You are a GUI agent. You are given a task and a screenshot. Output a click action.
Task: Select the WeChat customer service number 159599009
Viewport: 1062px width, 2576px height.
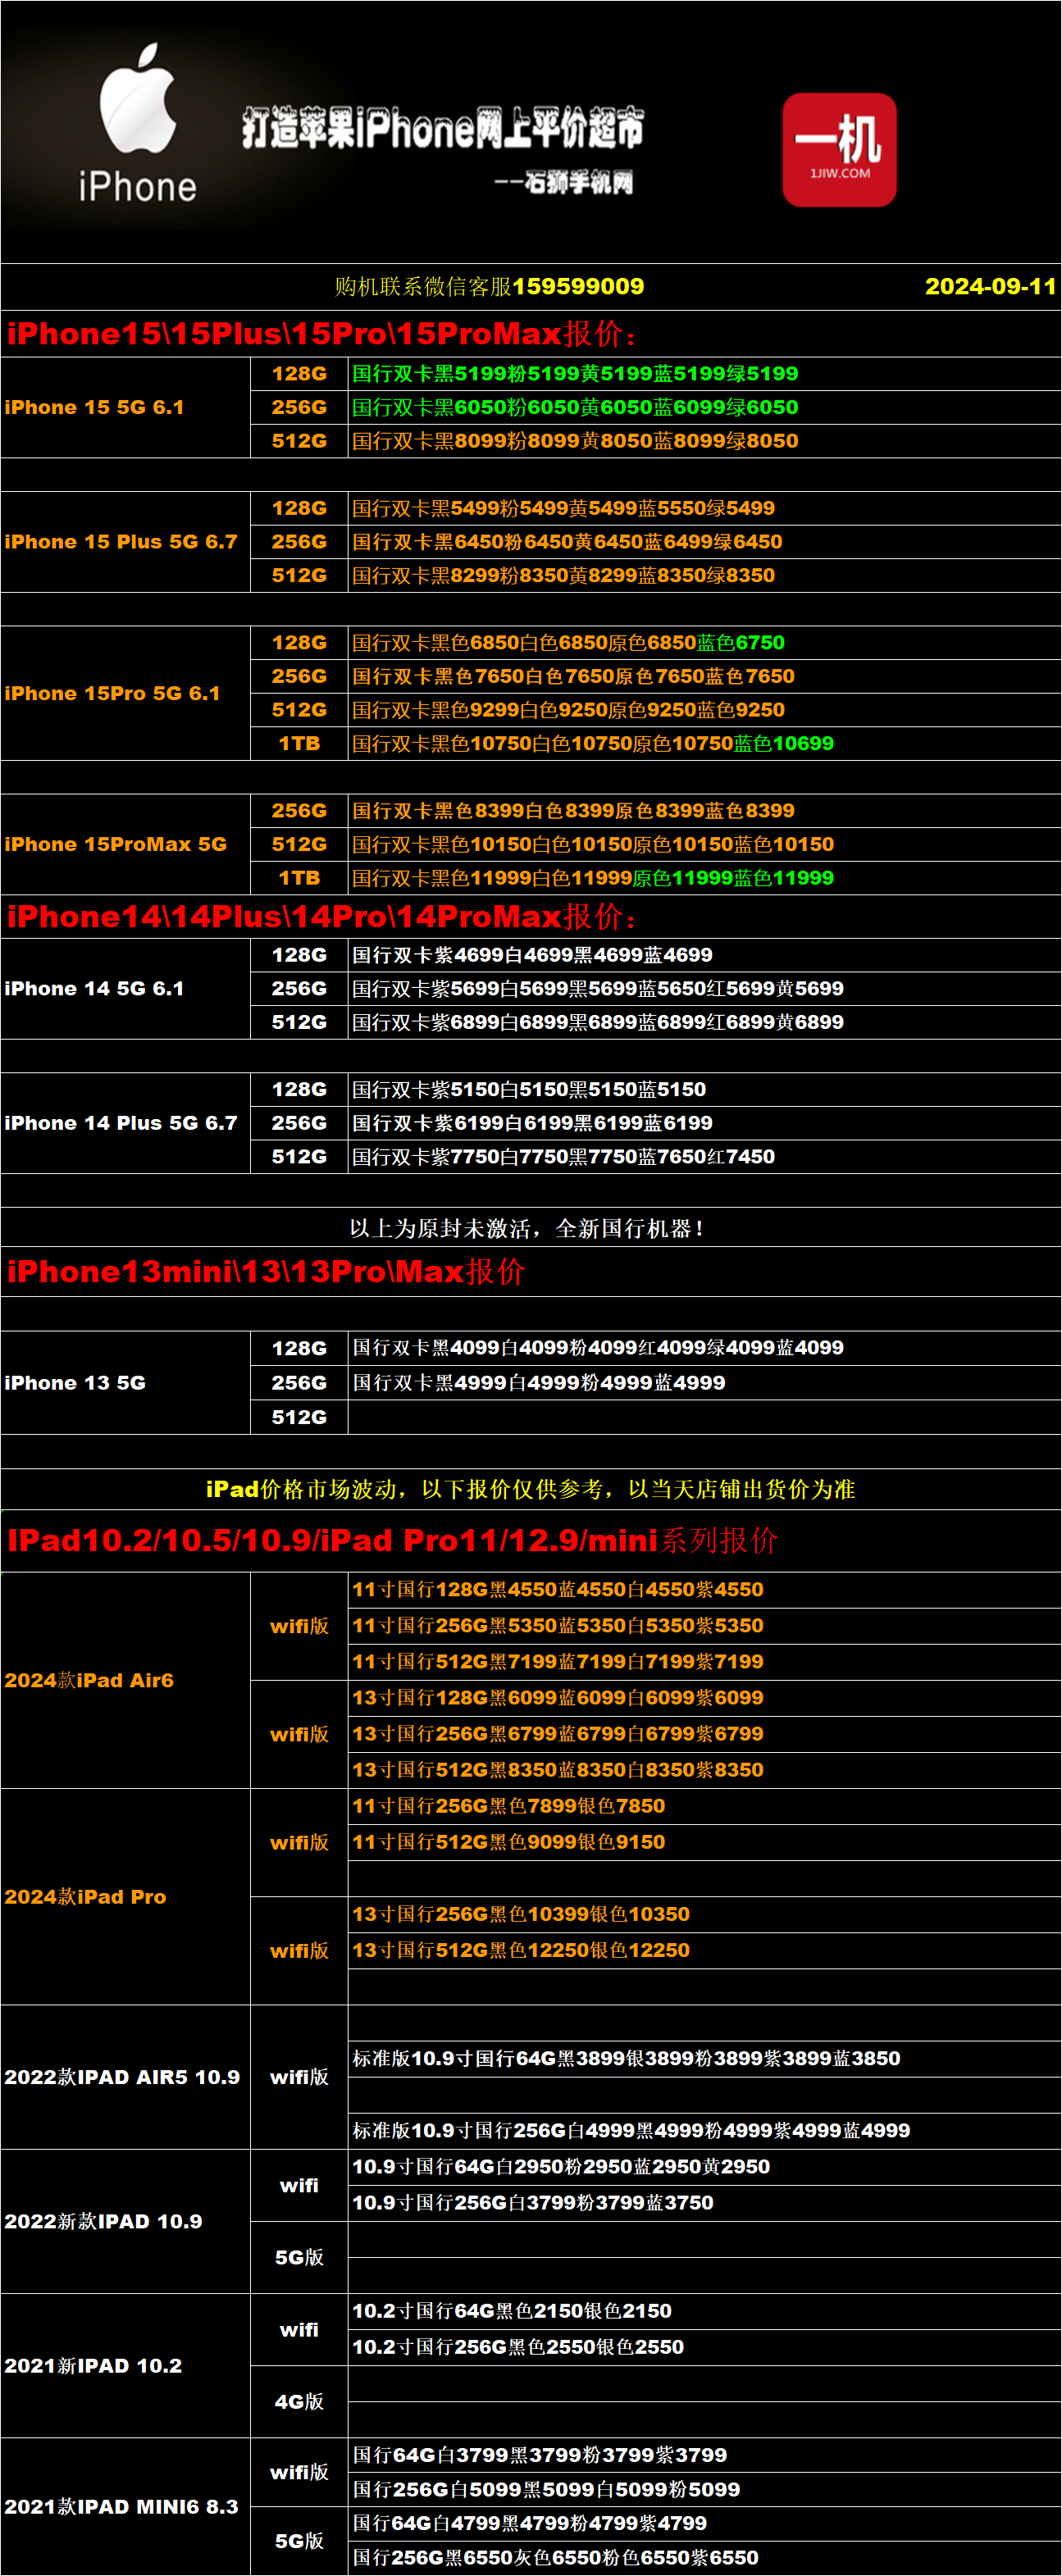click(x=577, y=287)
